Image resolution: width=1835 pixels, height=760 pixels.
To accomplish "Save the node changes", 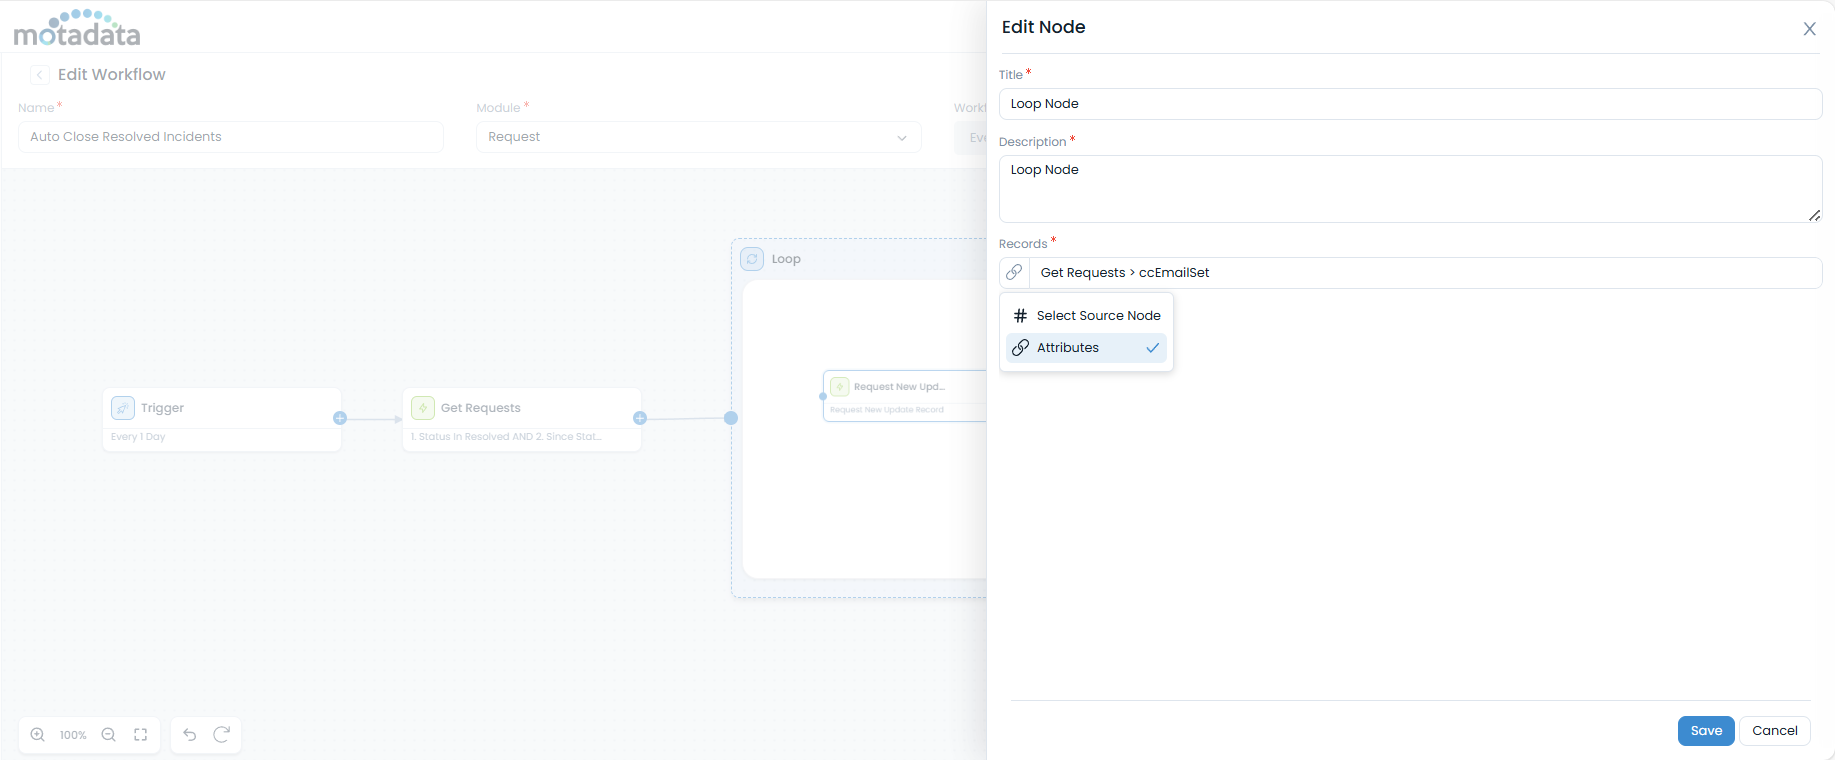I will click(1705, 731).
